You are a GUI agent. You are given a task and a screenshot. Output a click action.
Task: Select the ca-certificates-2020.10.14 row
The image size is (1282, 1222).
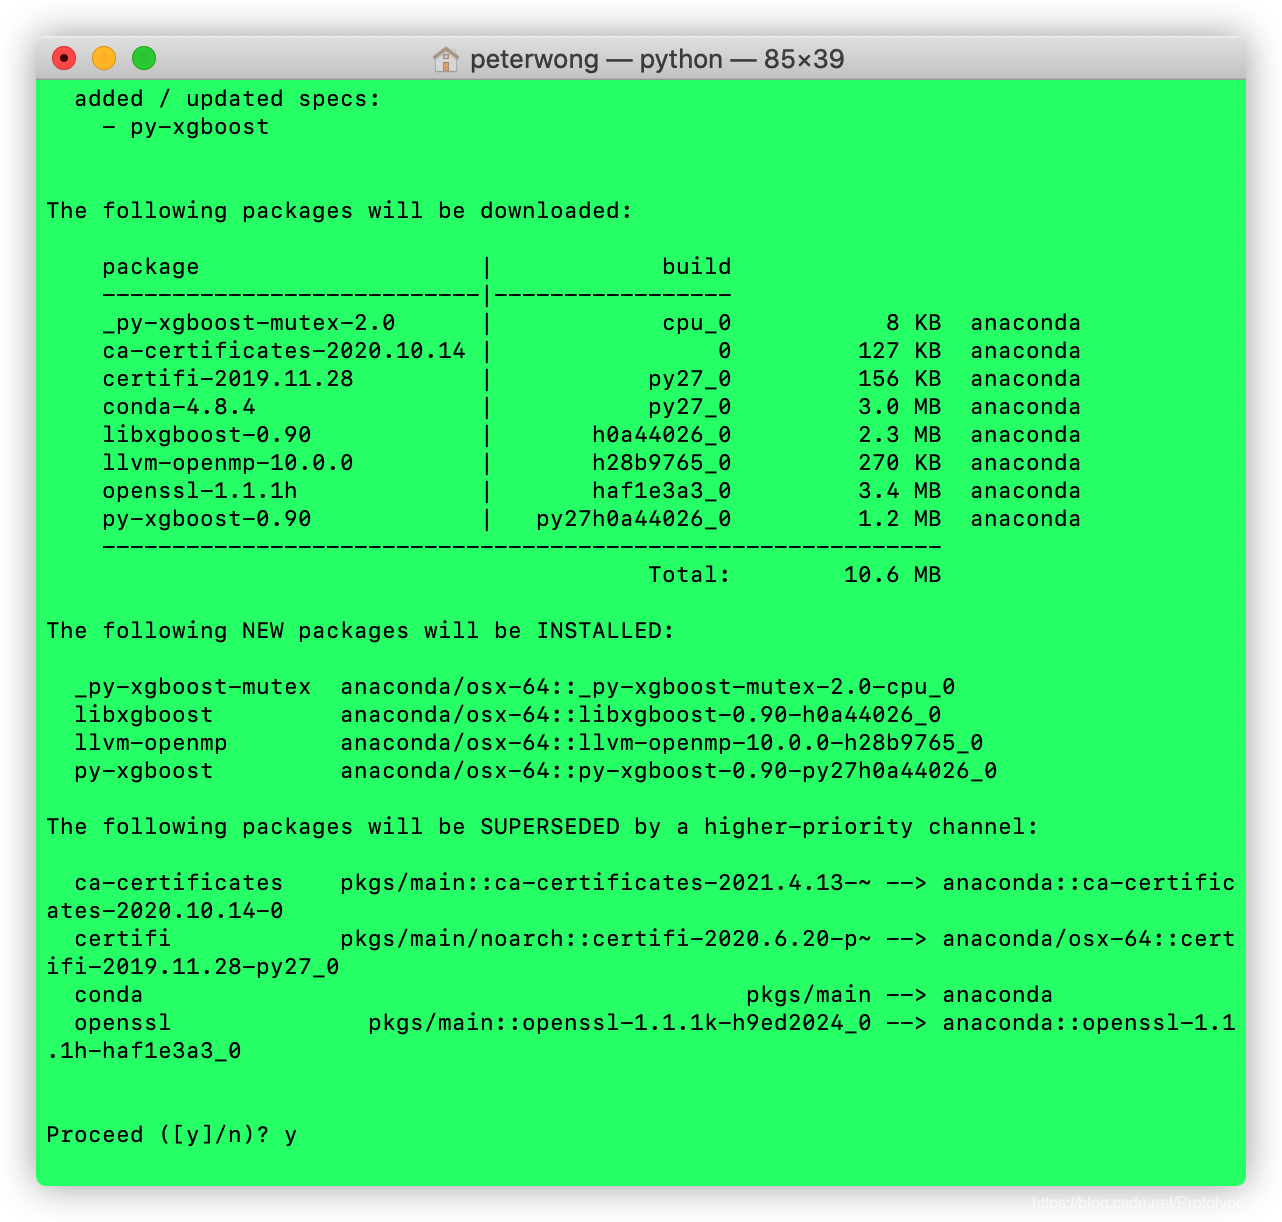pos(284,351)
